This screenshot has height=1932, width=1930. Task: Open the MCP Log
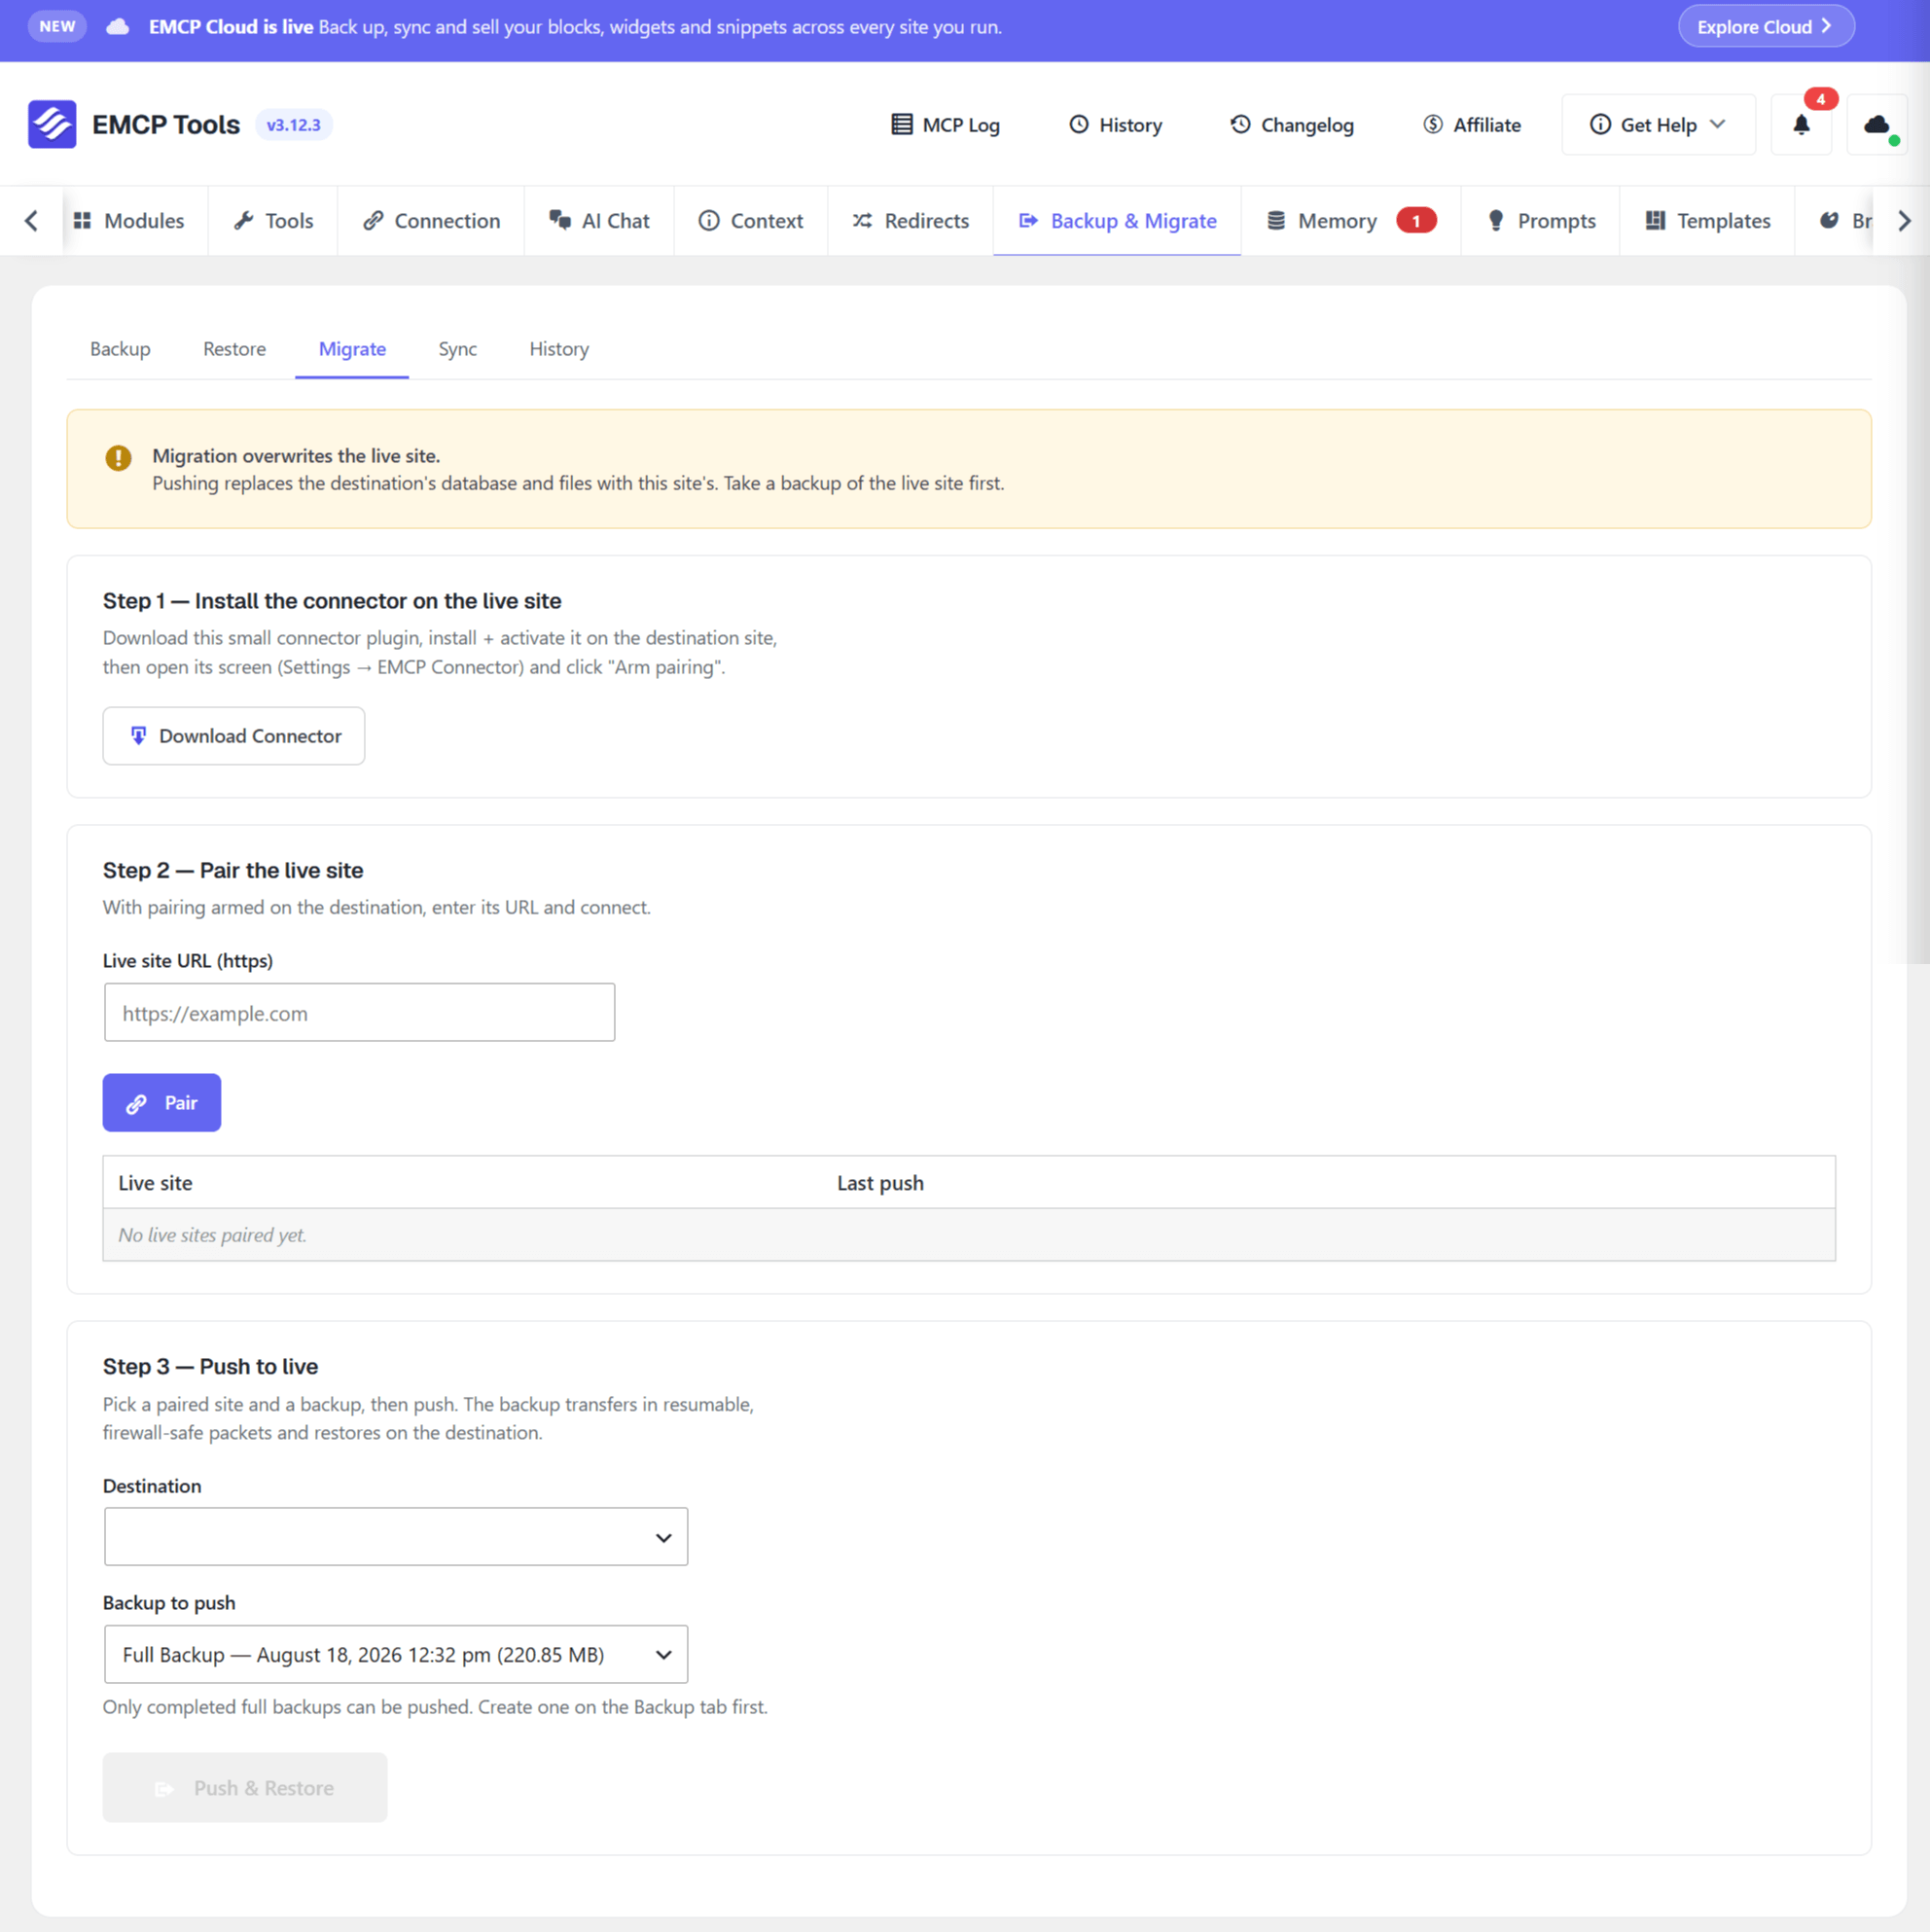[945, 124]
